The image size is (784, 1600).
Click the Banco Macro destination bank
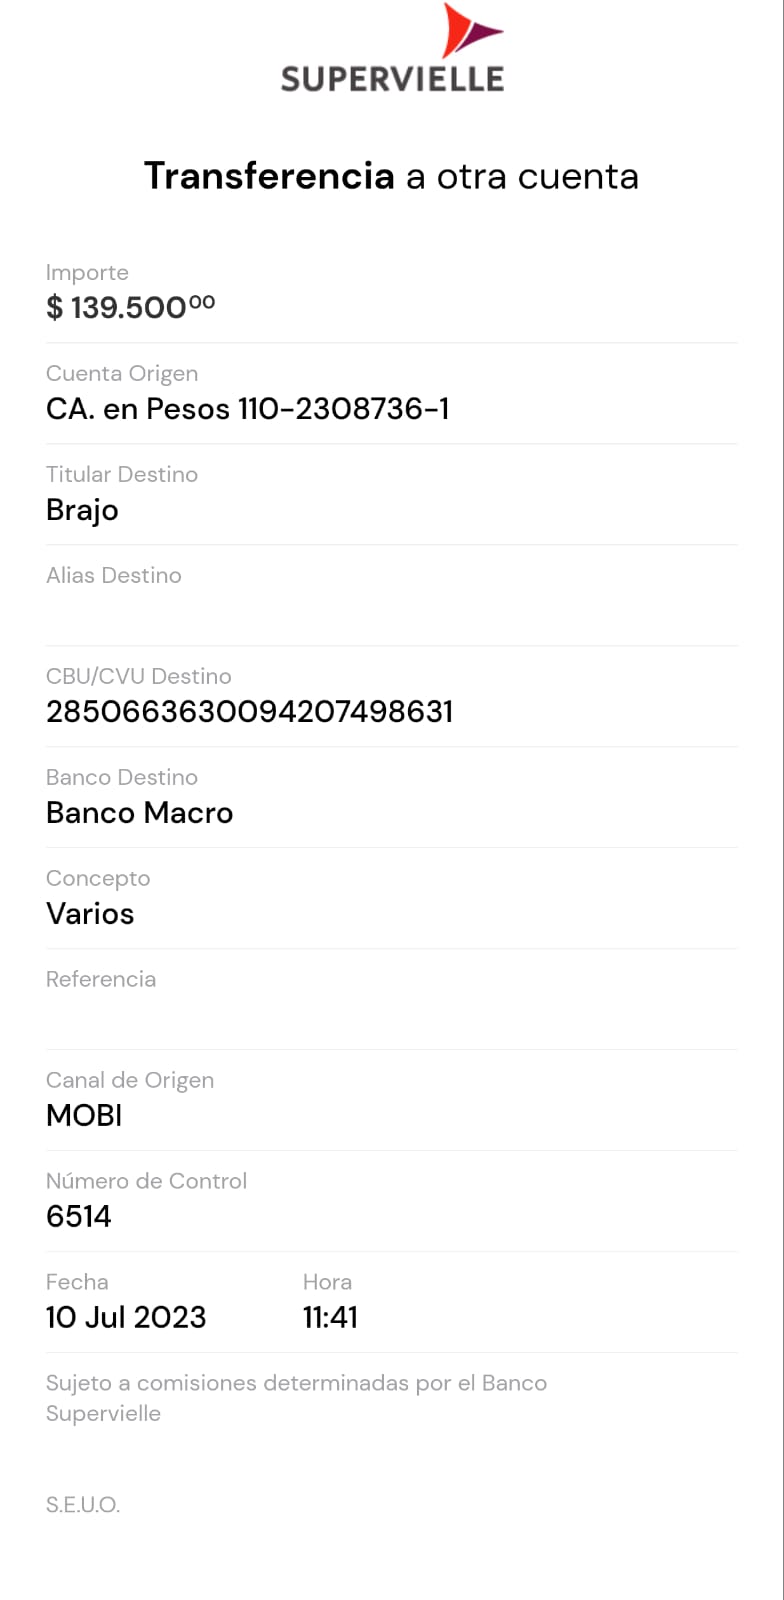(x=139, y=813)
